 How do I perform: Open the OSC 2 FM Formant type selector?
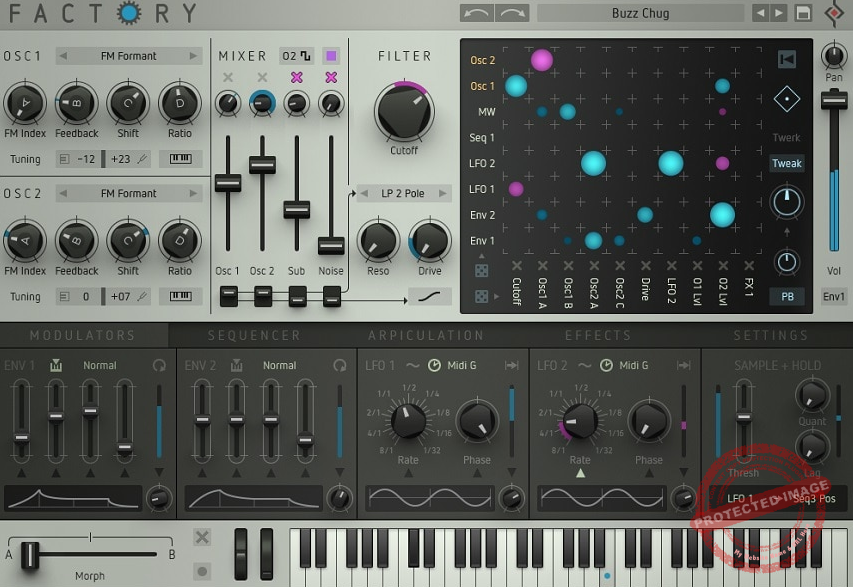coord(128,193)
